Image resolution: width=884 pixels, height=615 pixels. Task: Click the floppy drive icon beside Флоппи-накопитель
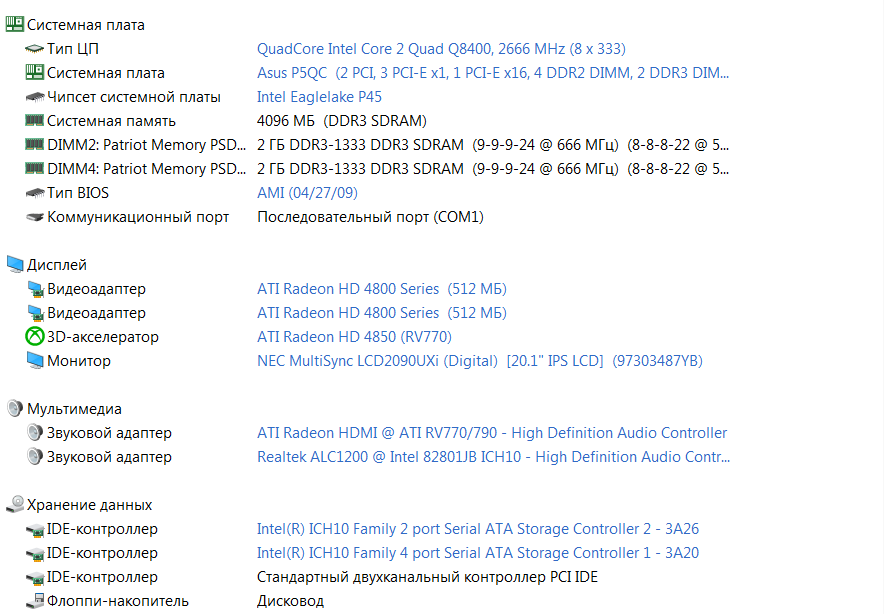[x=35, y=601]
